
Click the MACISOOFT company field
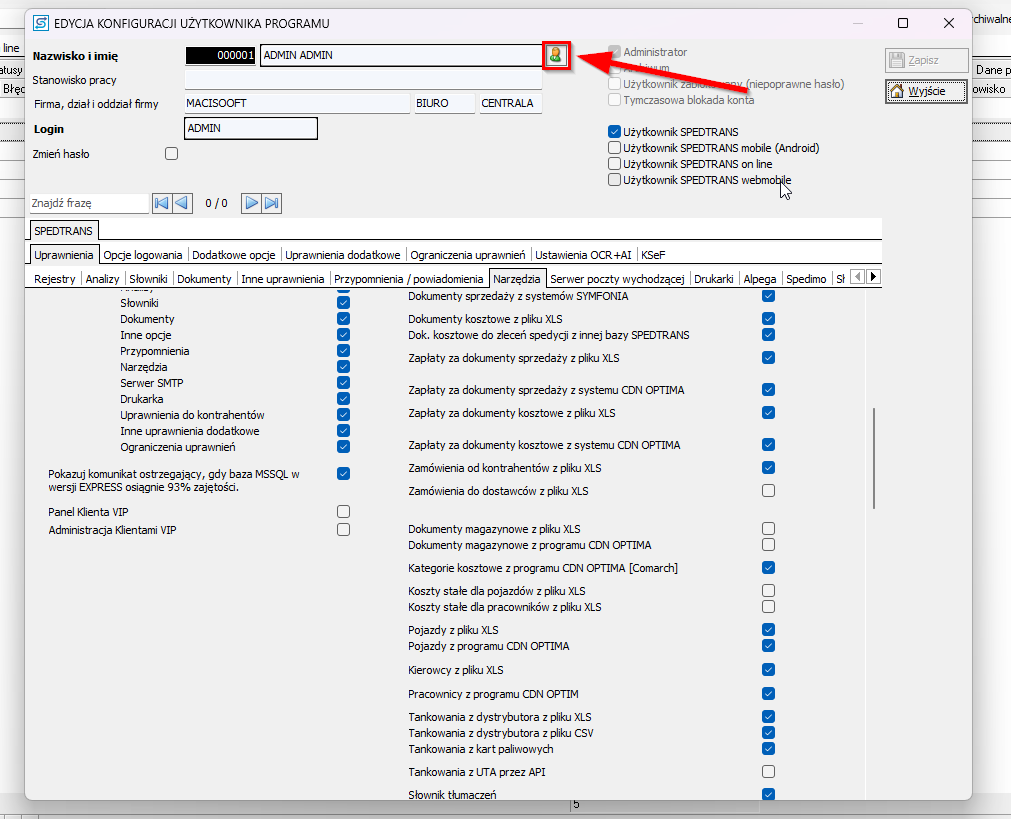[297, 103]
